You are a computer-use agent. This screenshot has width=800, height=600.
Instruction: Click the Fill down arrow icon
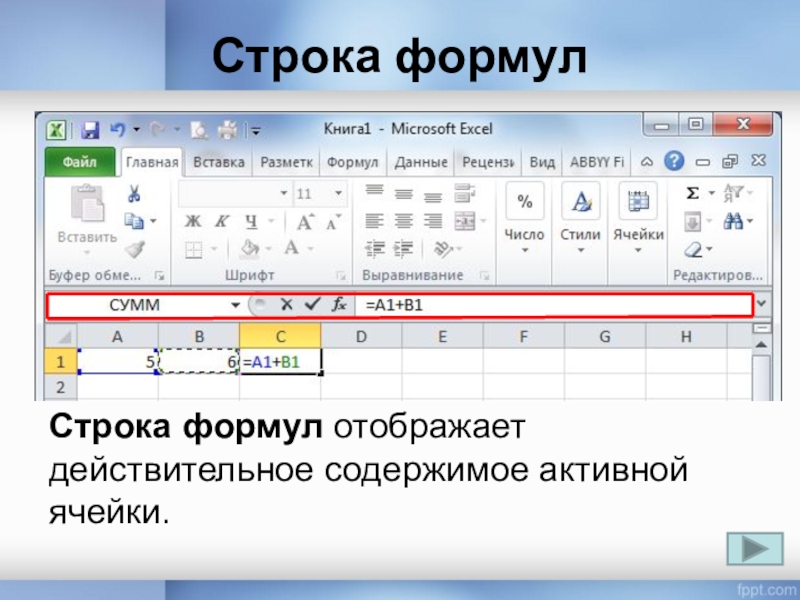(x=692, y=222)
